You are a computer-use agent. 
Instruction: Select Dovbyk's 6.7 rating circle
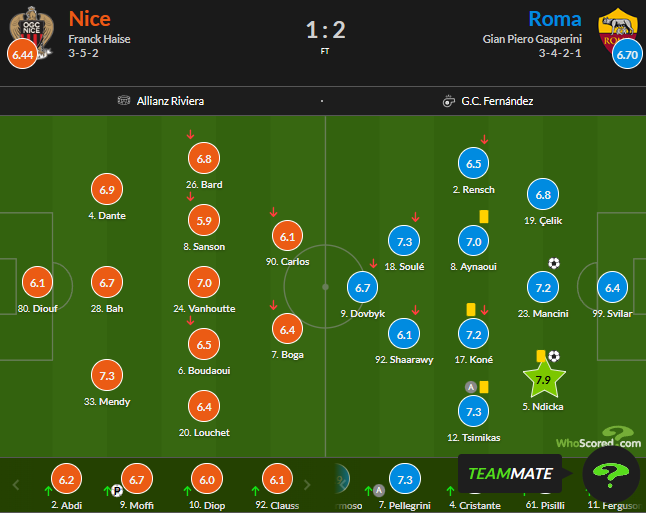[362, 289]
